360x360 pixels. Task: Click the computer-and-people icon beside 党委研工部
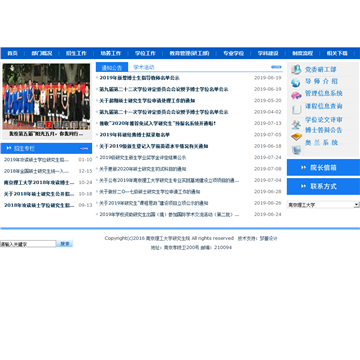click(296, 70)
